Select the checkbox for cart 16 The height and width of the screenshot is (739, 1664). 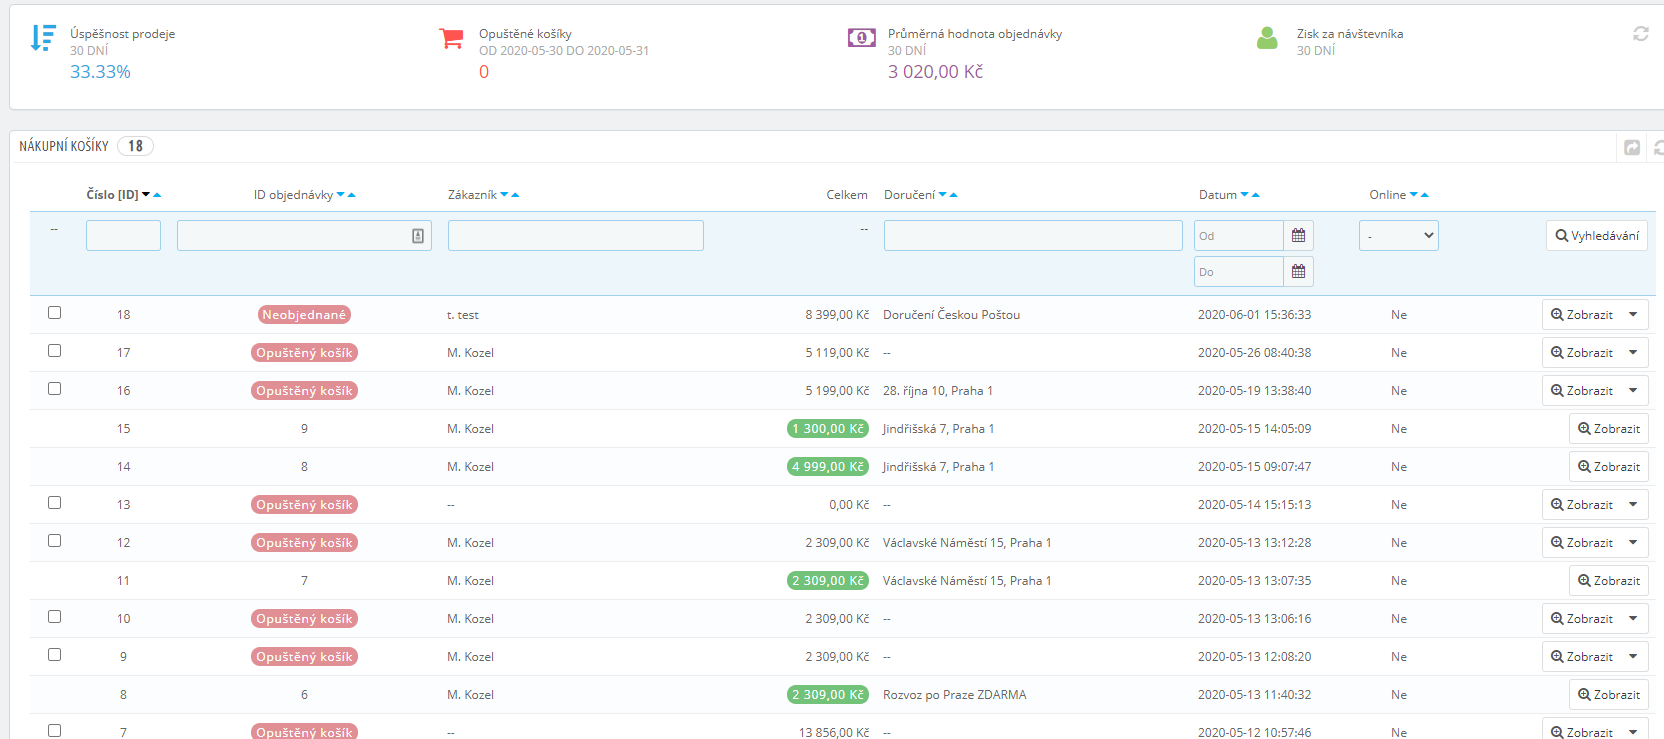pos(55,389)
